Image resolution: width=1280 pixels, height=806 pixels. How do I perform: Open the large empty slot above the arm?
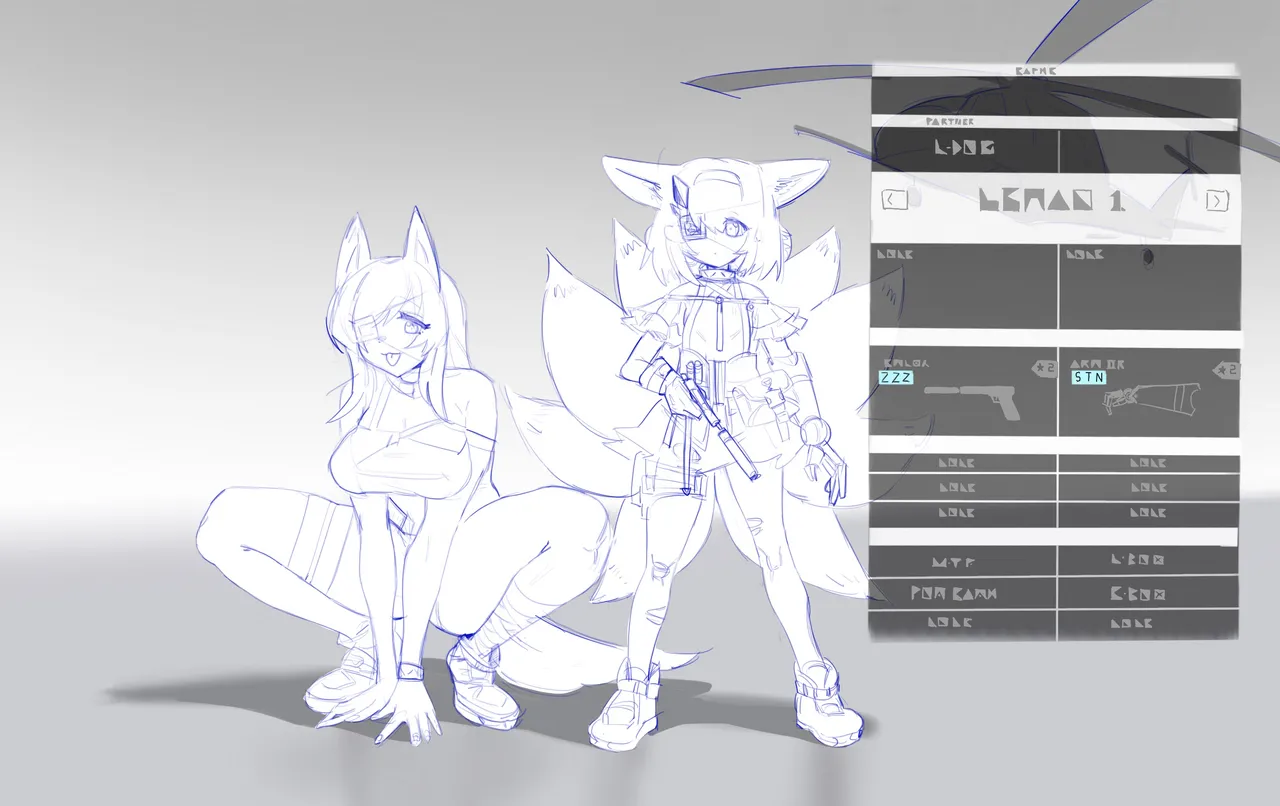point(1149,286)
